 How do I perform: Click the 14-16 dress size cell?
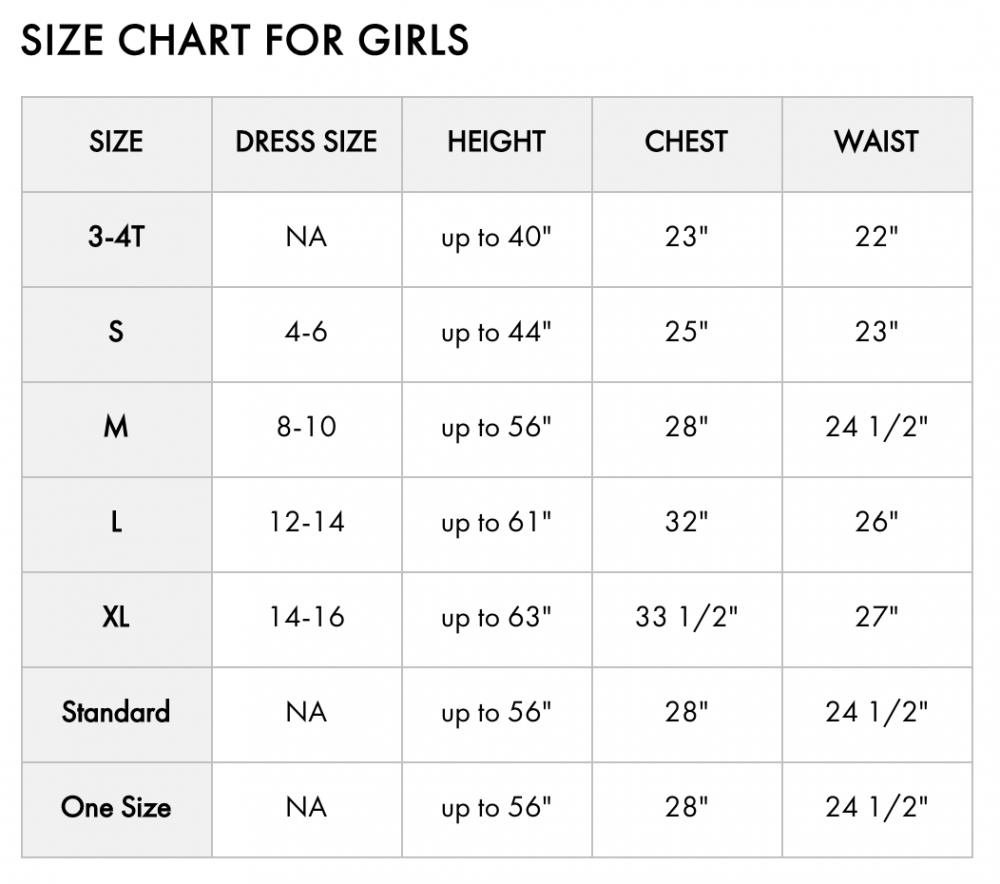pos(306,617)
